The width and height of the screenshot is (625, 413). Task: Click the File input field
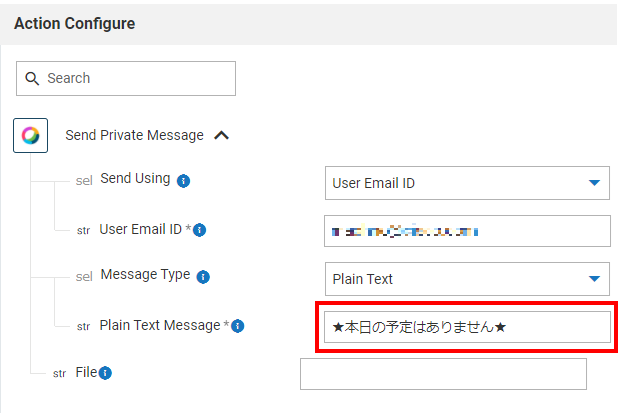click(x=443, y=374)
